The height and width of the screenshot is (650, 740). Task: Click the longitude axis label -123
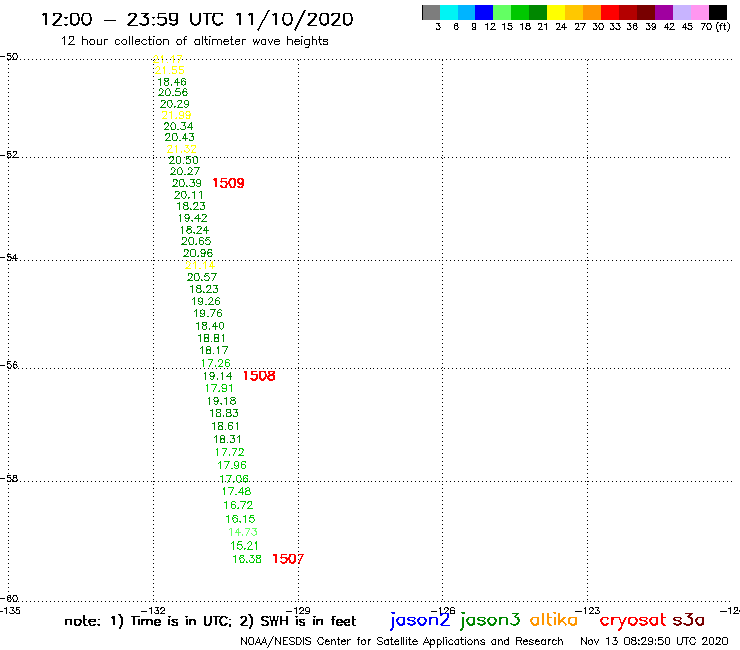click(588, 611)
